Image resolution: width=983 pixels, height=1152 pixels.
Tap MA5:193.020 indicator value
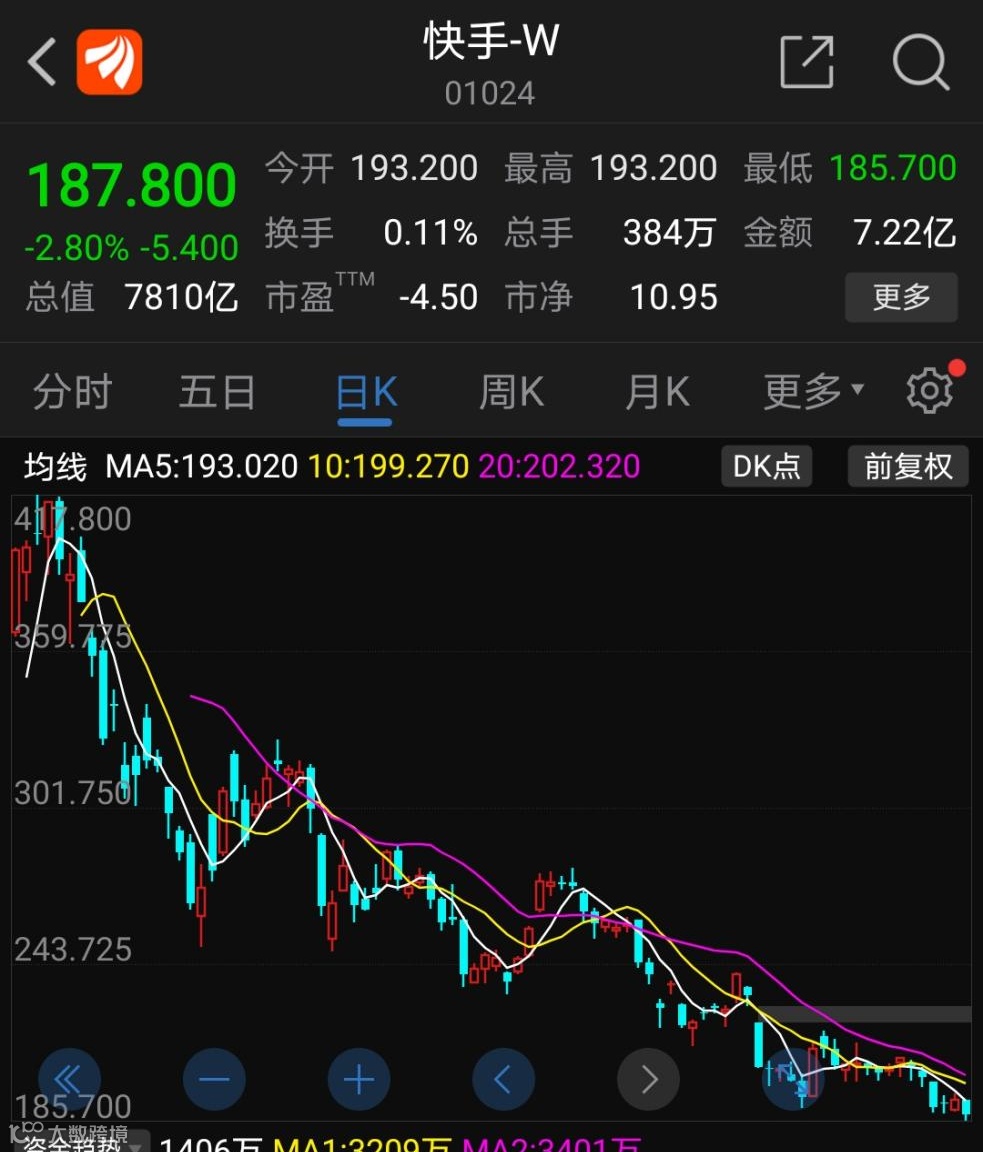tap(202, 467)
